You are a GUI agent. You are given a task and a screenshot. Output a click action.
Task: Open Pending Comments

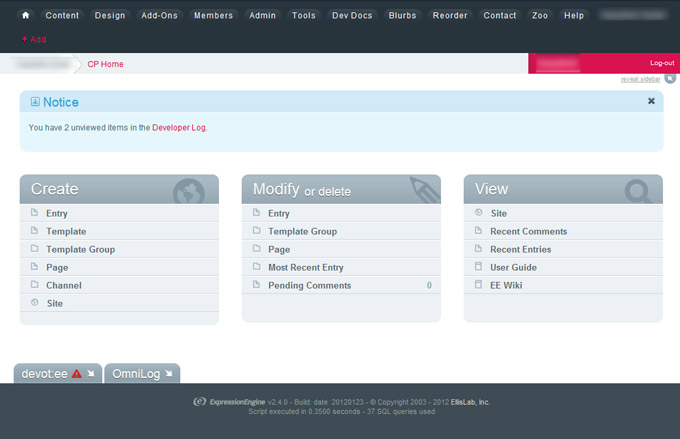[x=310, y=285]
